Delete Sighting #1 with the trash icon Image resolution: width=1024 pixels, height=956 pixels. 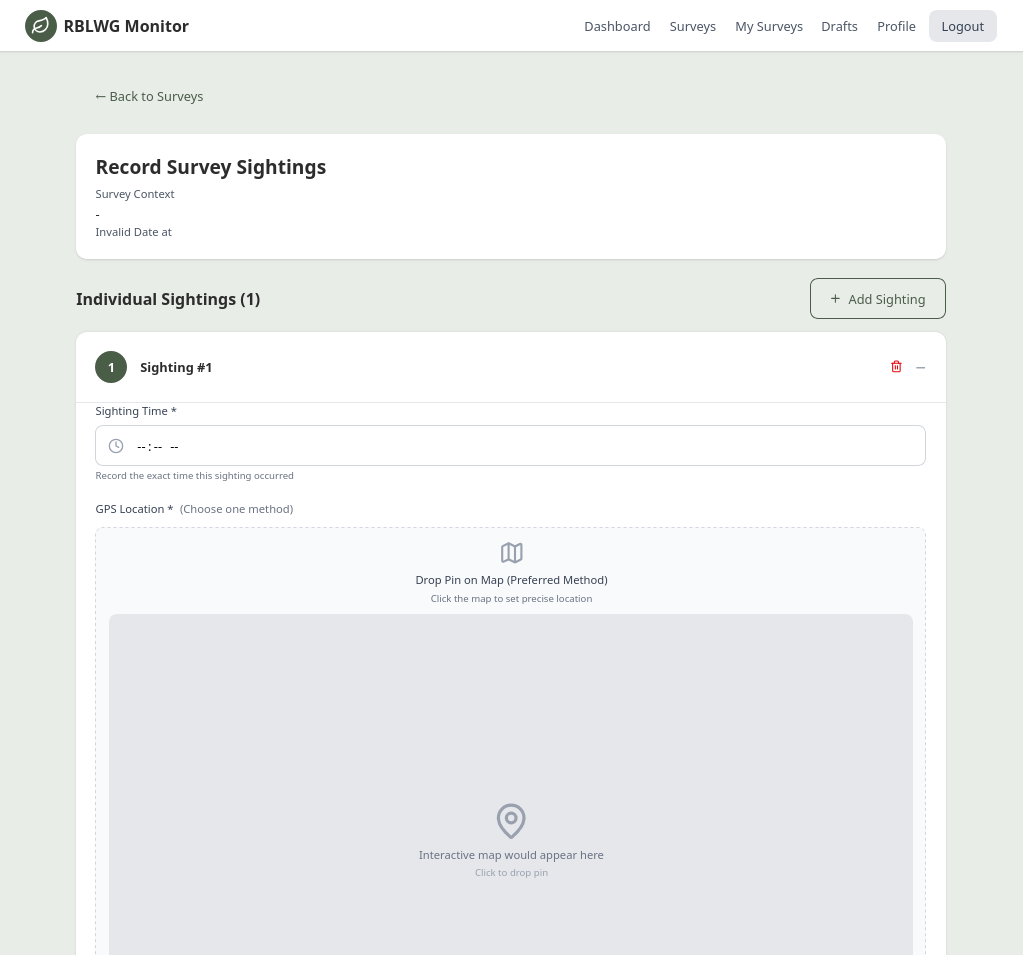point(896,367)
